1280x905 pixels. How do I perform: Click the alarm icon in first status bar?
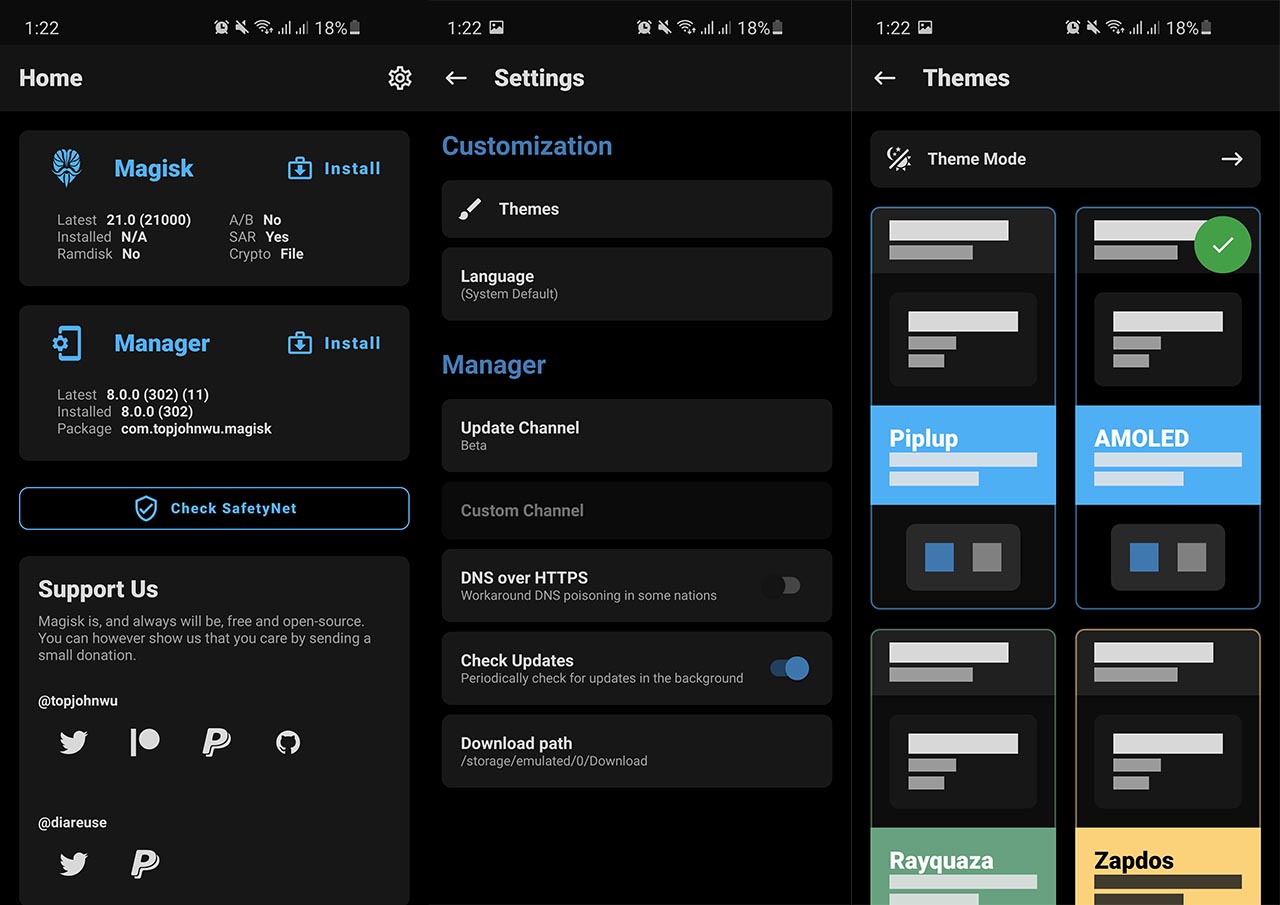(x=222, y=28)
